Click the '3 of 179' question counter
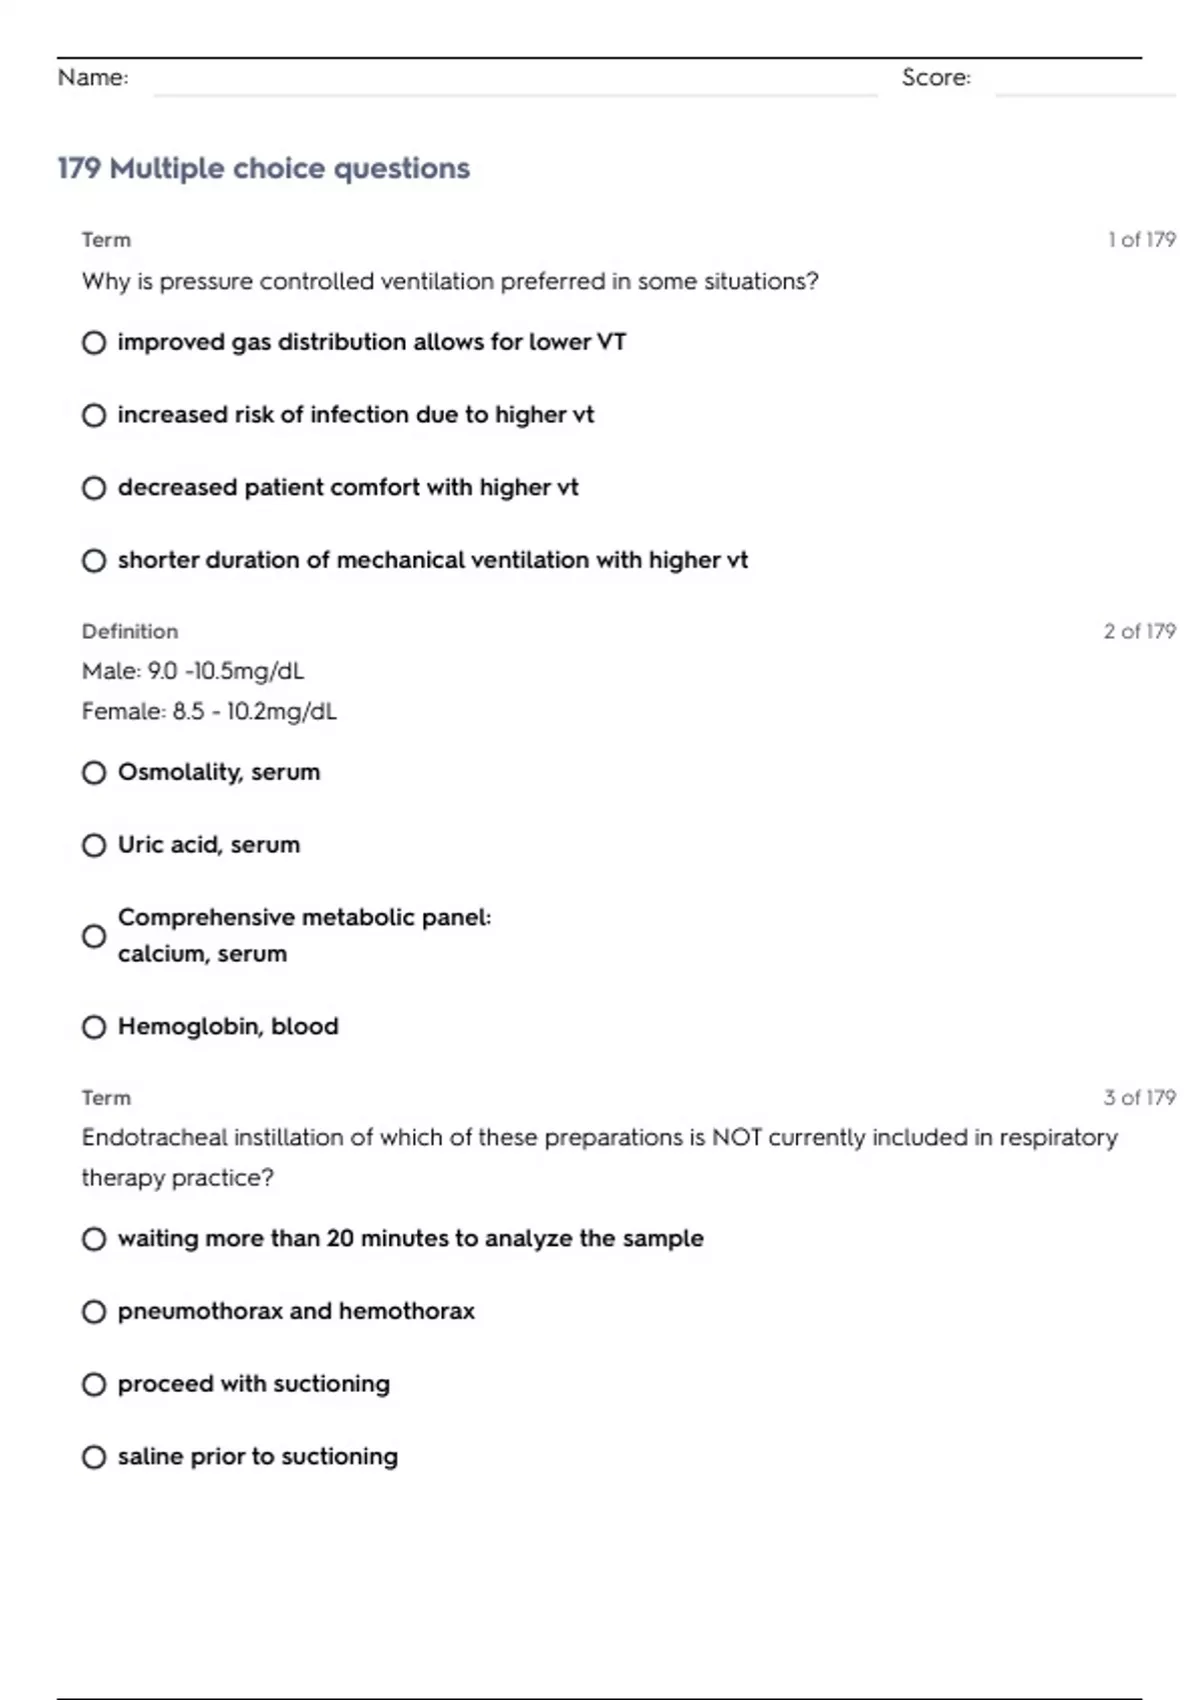This screenshot has width=1200, height=1700. (x=1139, y=1098)
